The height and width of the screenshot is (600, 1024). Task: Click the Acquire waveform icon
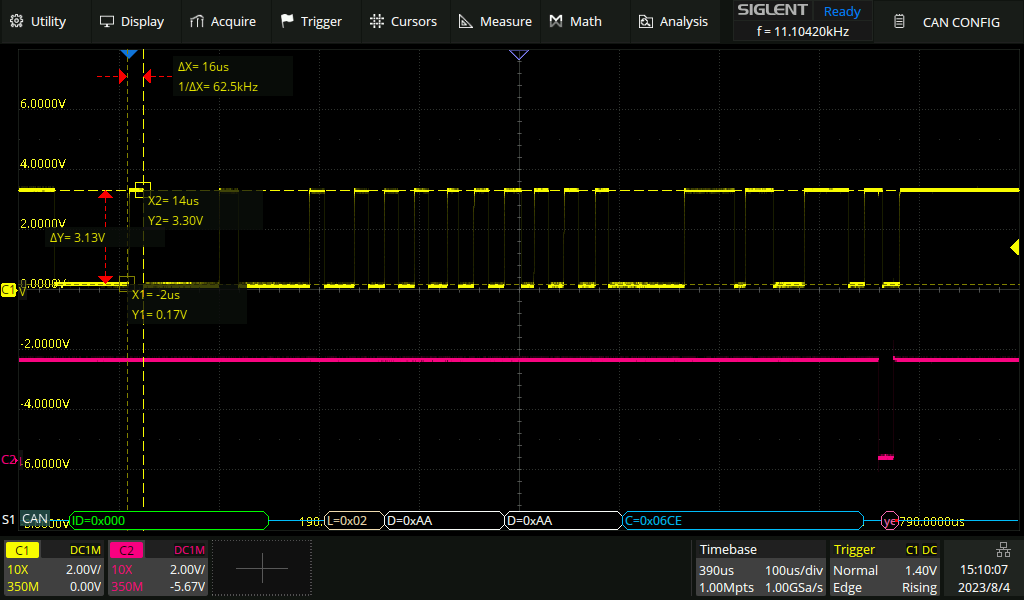pyautogui.click(x=197, y=22)
